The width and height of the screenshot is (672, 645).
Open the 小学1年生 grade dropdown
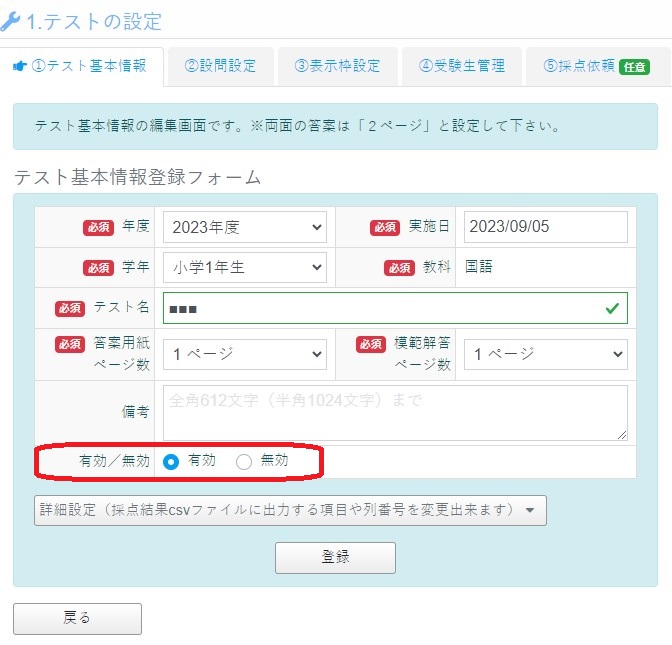(x=244, y=267)
